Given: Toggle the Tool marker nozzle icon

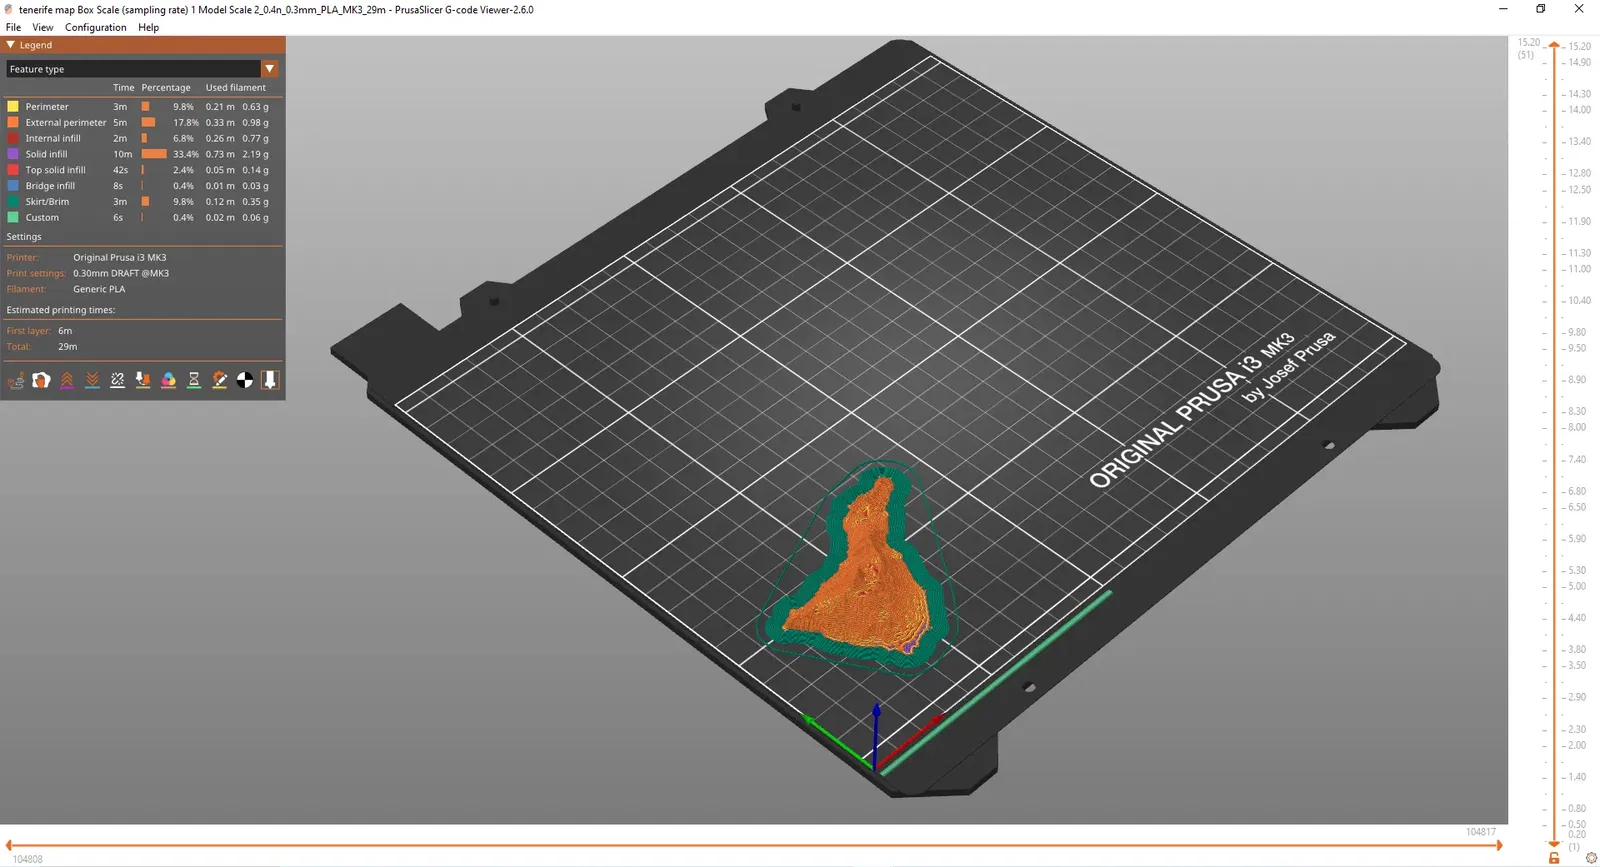Looking at the screenshot, I should pyautogui.click(x=270, y=380).
